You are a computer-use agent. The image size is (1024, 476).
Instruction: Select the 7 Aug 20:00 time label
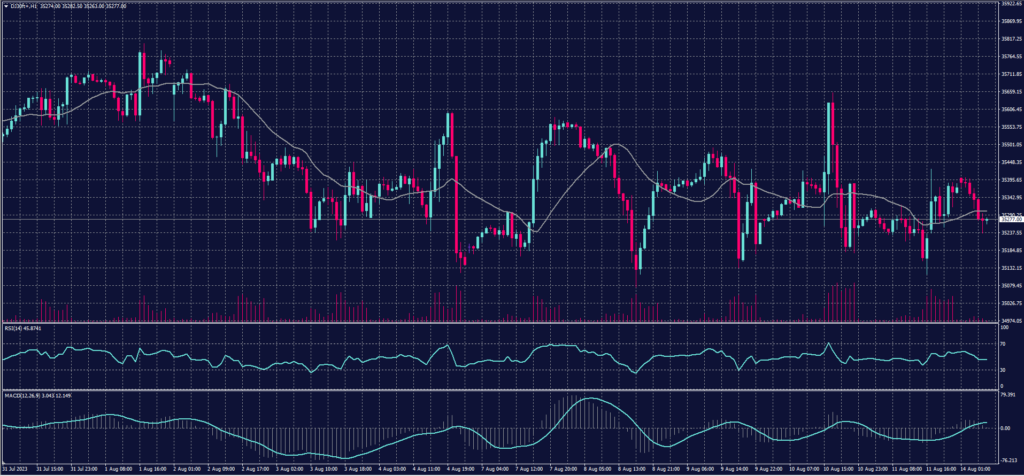564,467
